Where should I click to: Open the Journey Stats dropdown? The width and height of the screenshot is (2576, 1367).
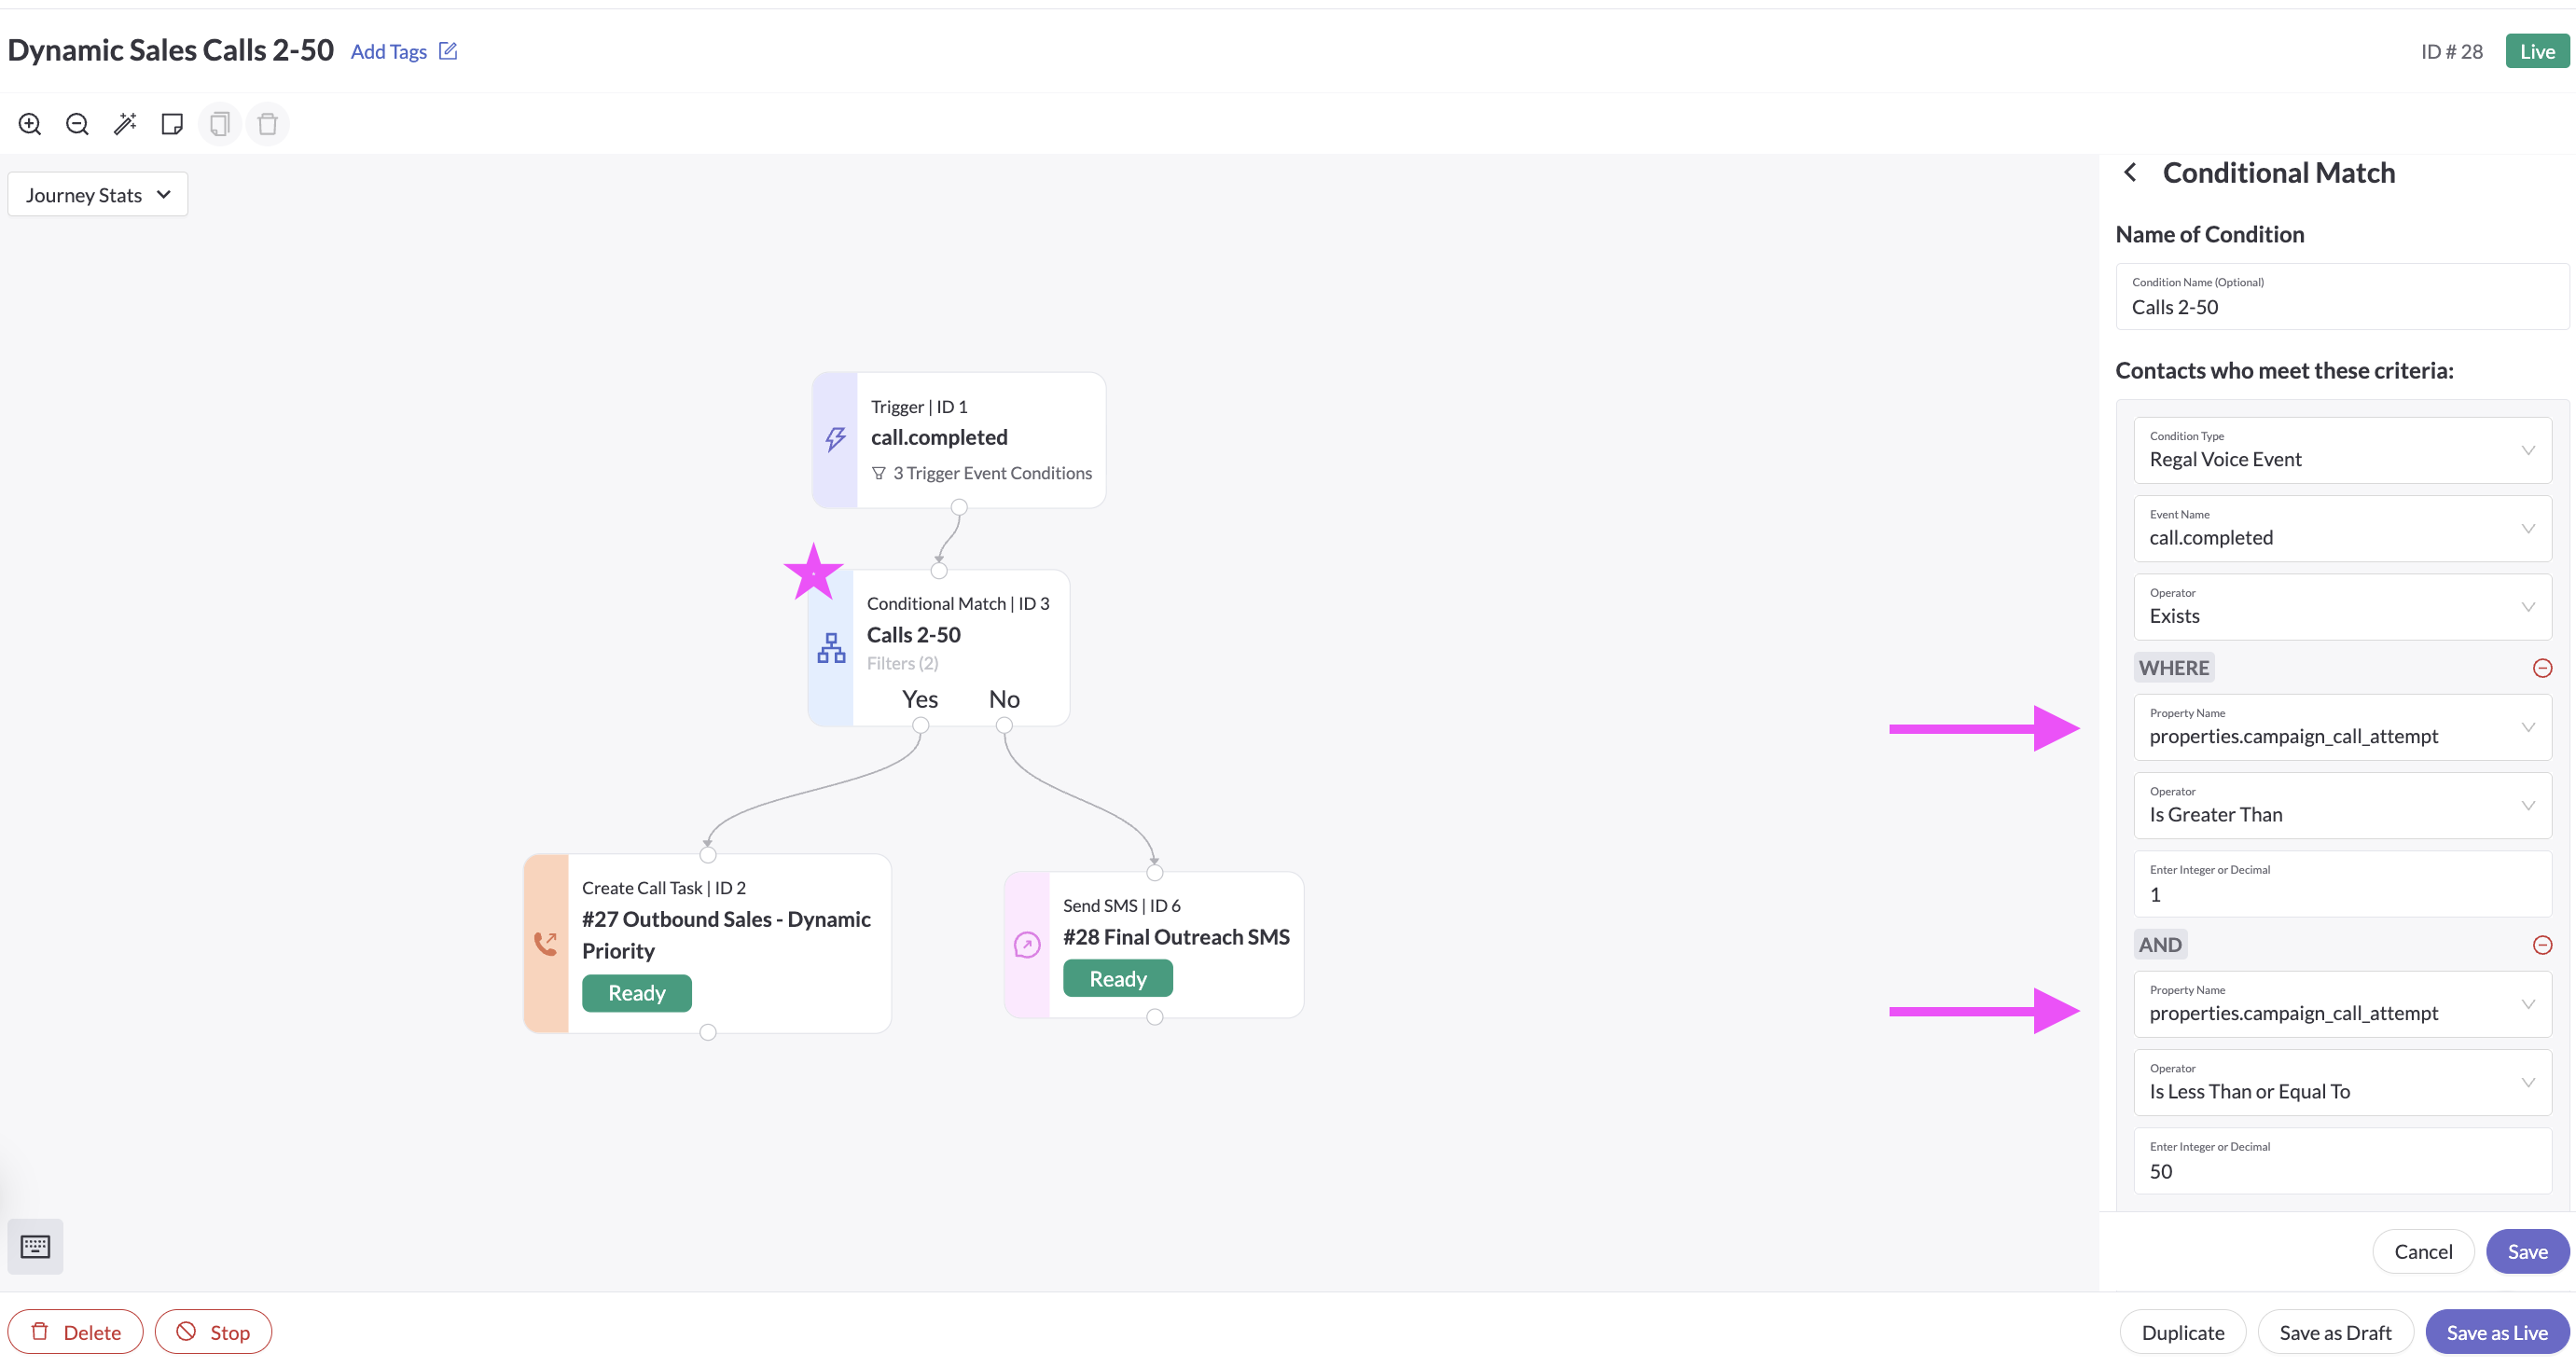[97, 195]
